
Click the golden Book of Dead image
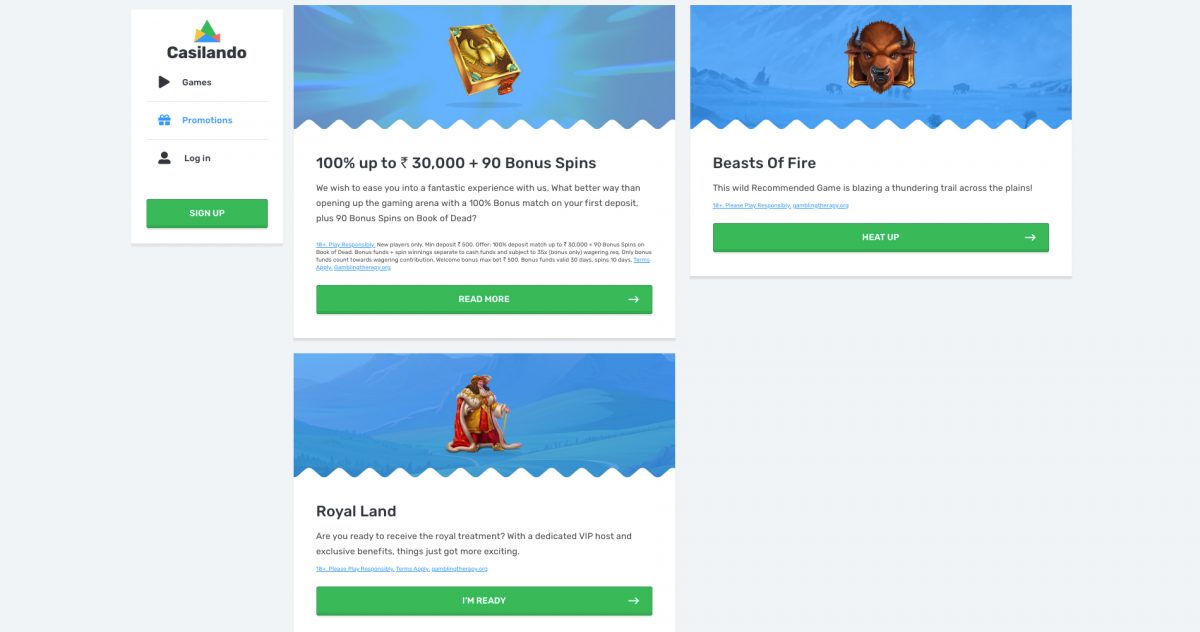(x=484, y=62)
